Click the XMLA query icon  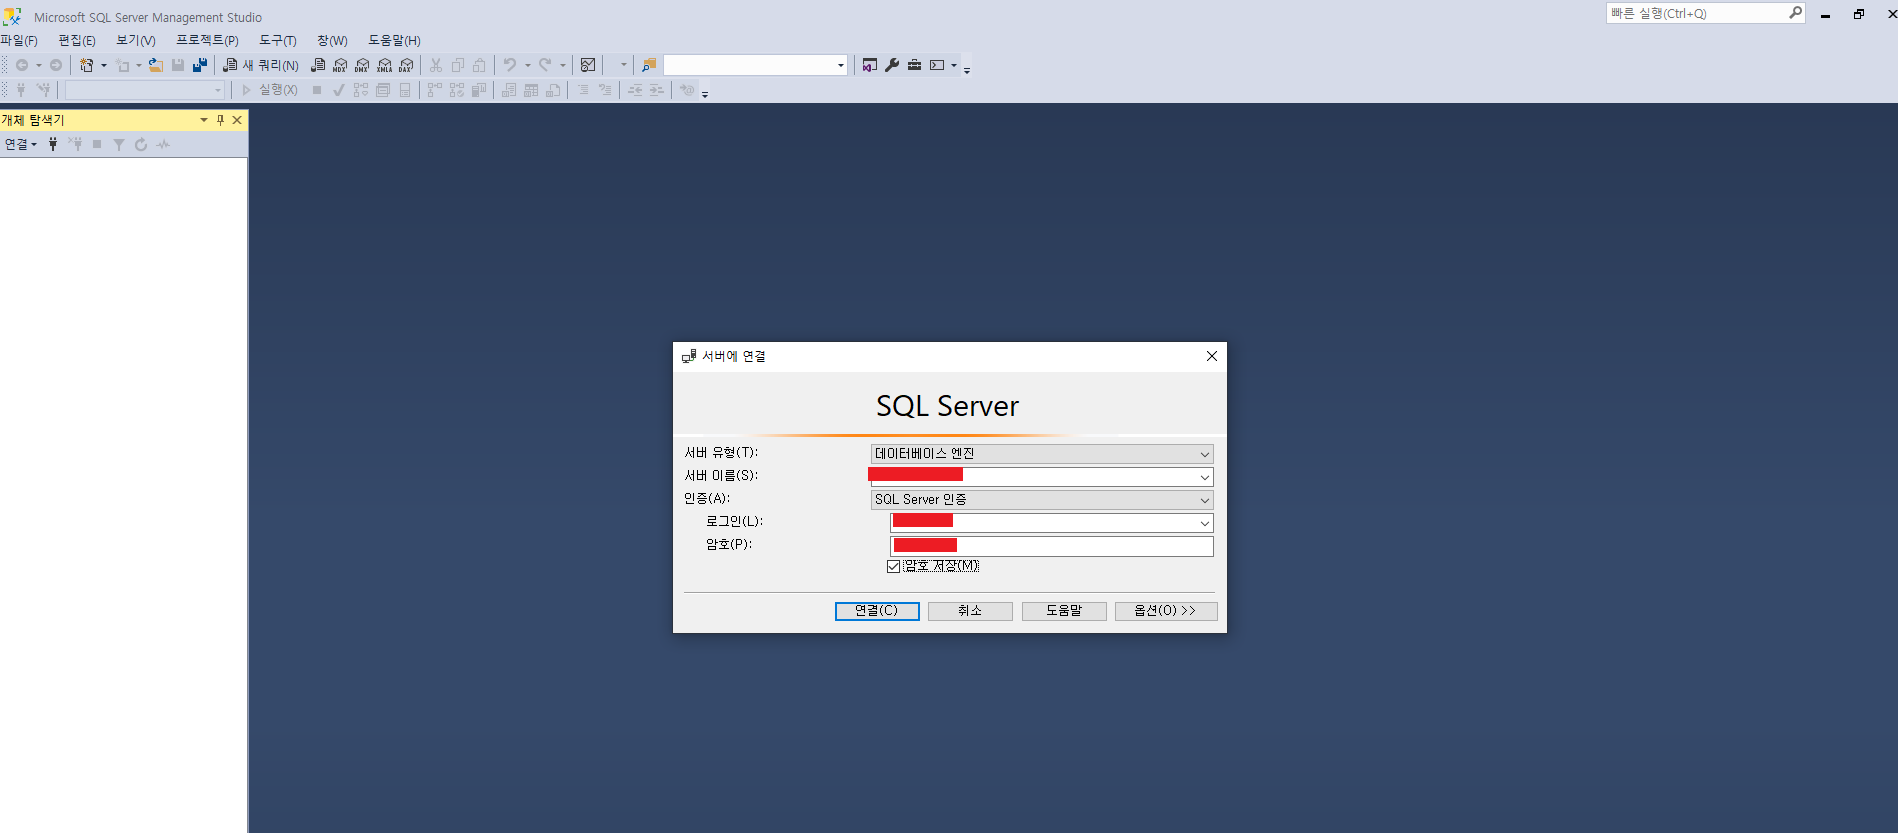[384, 65]
